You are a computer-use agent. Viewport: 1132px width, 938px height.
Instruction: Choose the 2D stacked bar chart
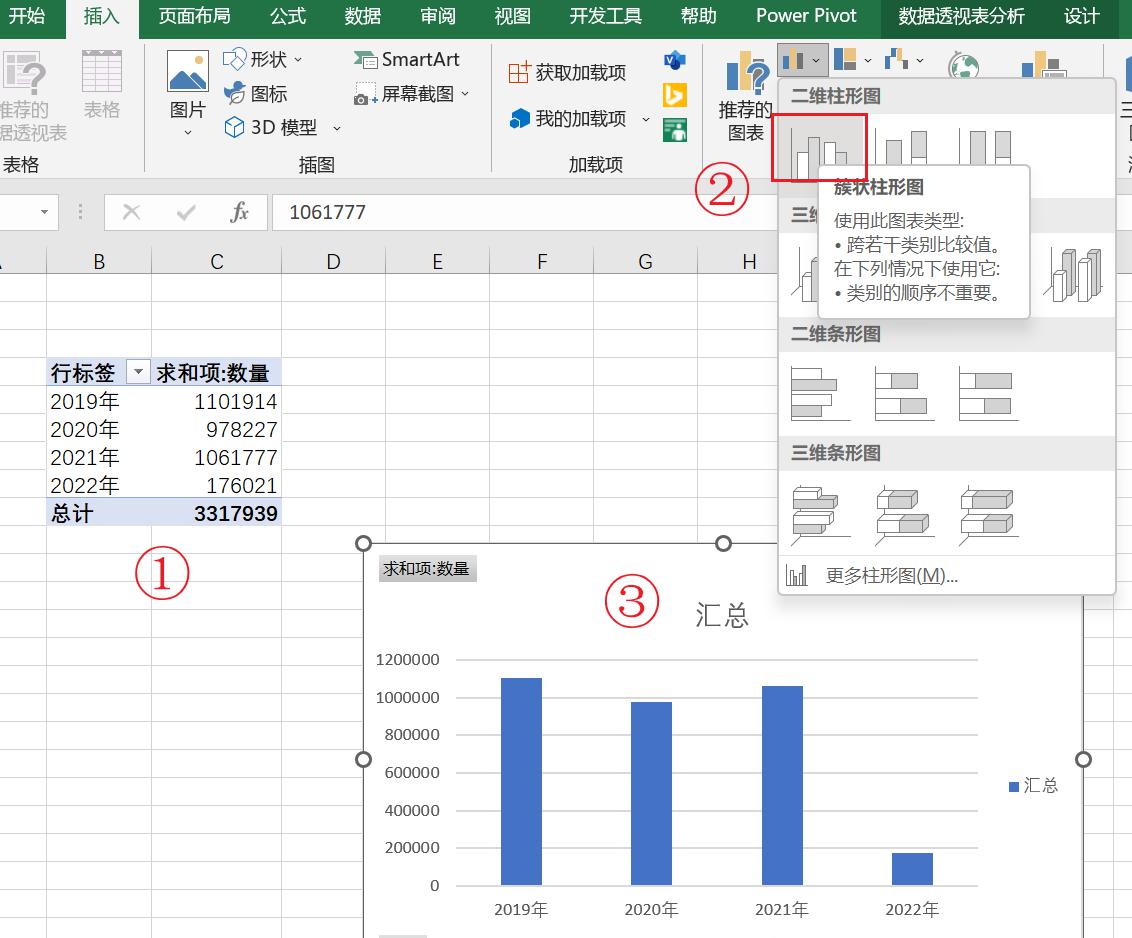pyautogui.click(x=904, y=394)
